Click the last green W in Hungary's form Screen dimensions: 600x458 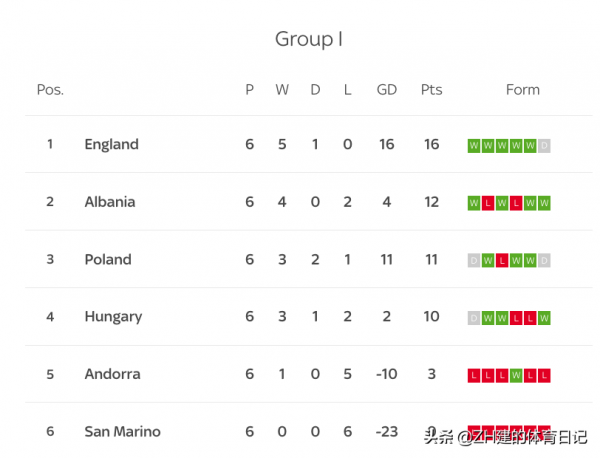click(x=545, y=318)
